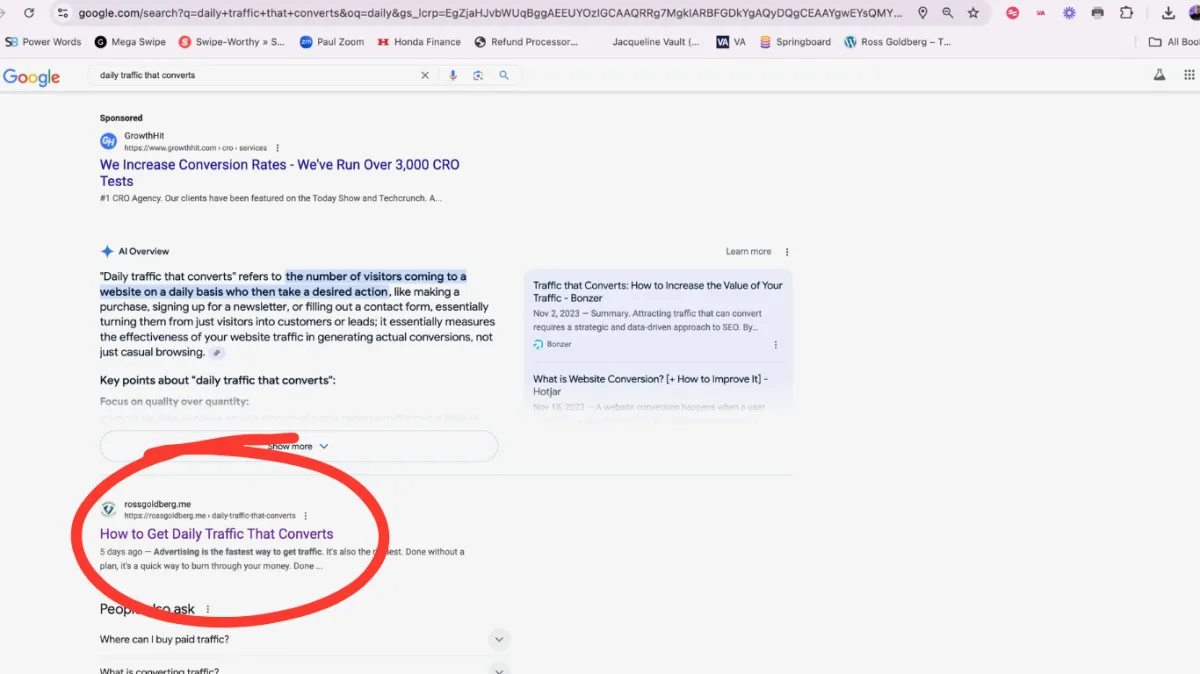Search by image with the Lens icon

pos(478,75)
